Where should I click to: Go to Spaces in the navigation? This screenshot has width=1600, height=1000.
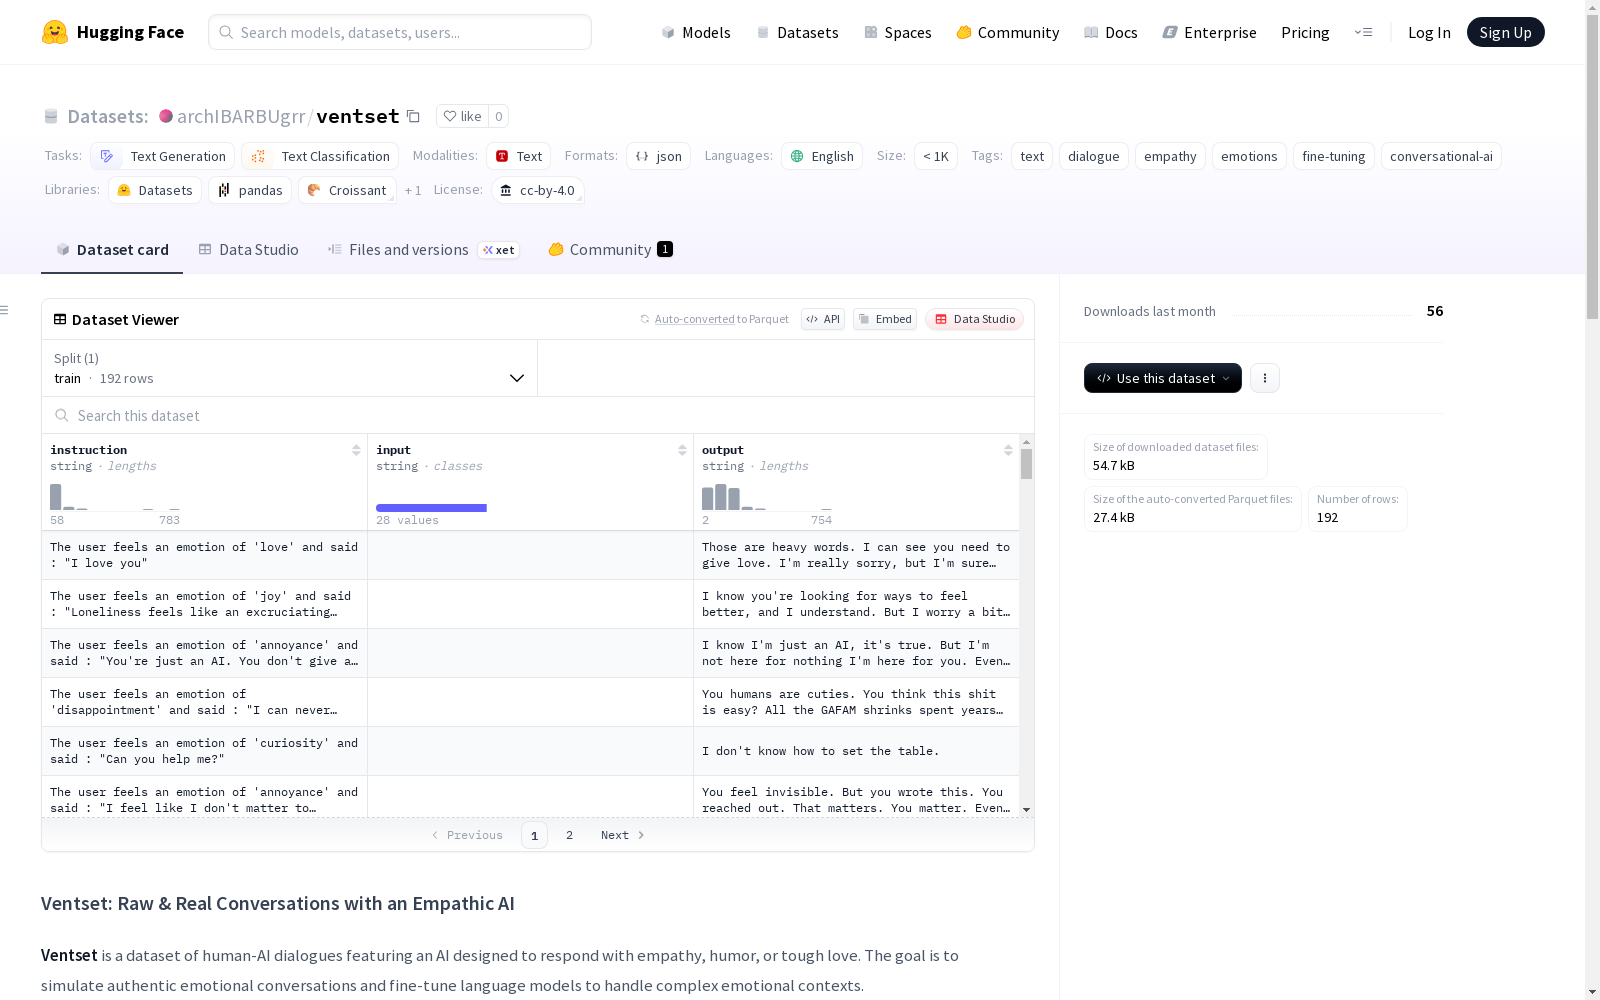[x=897, y=32]
